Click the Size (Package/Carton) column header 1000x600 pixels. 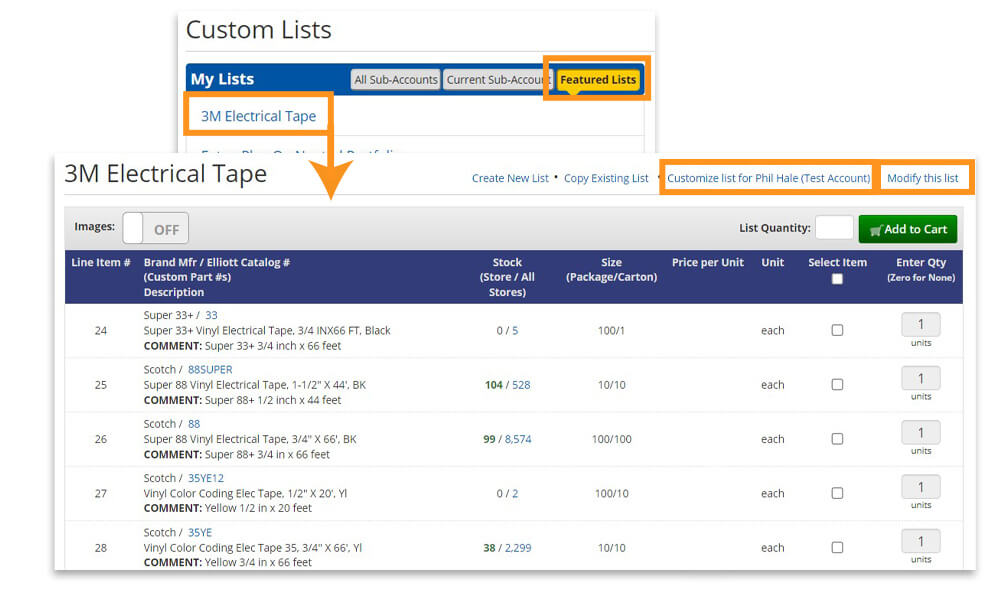(x=611, y=270)
